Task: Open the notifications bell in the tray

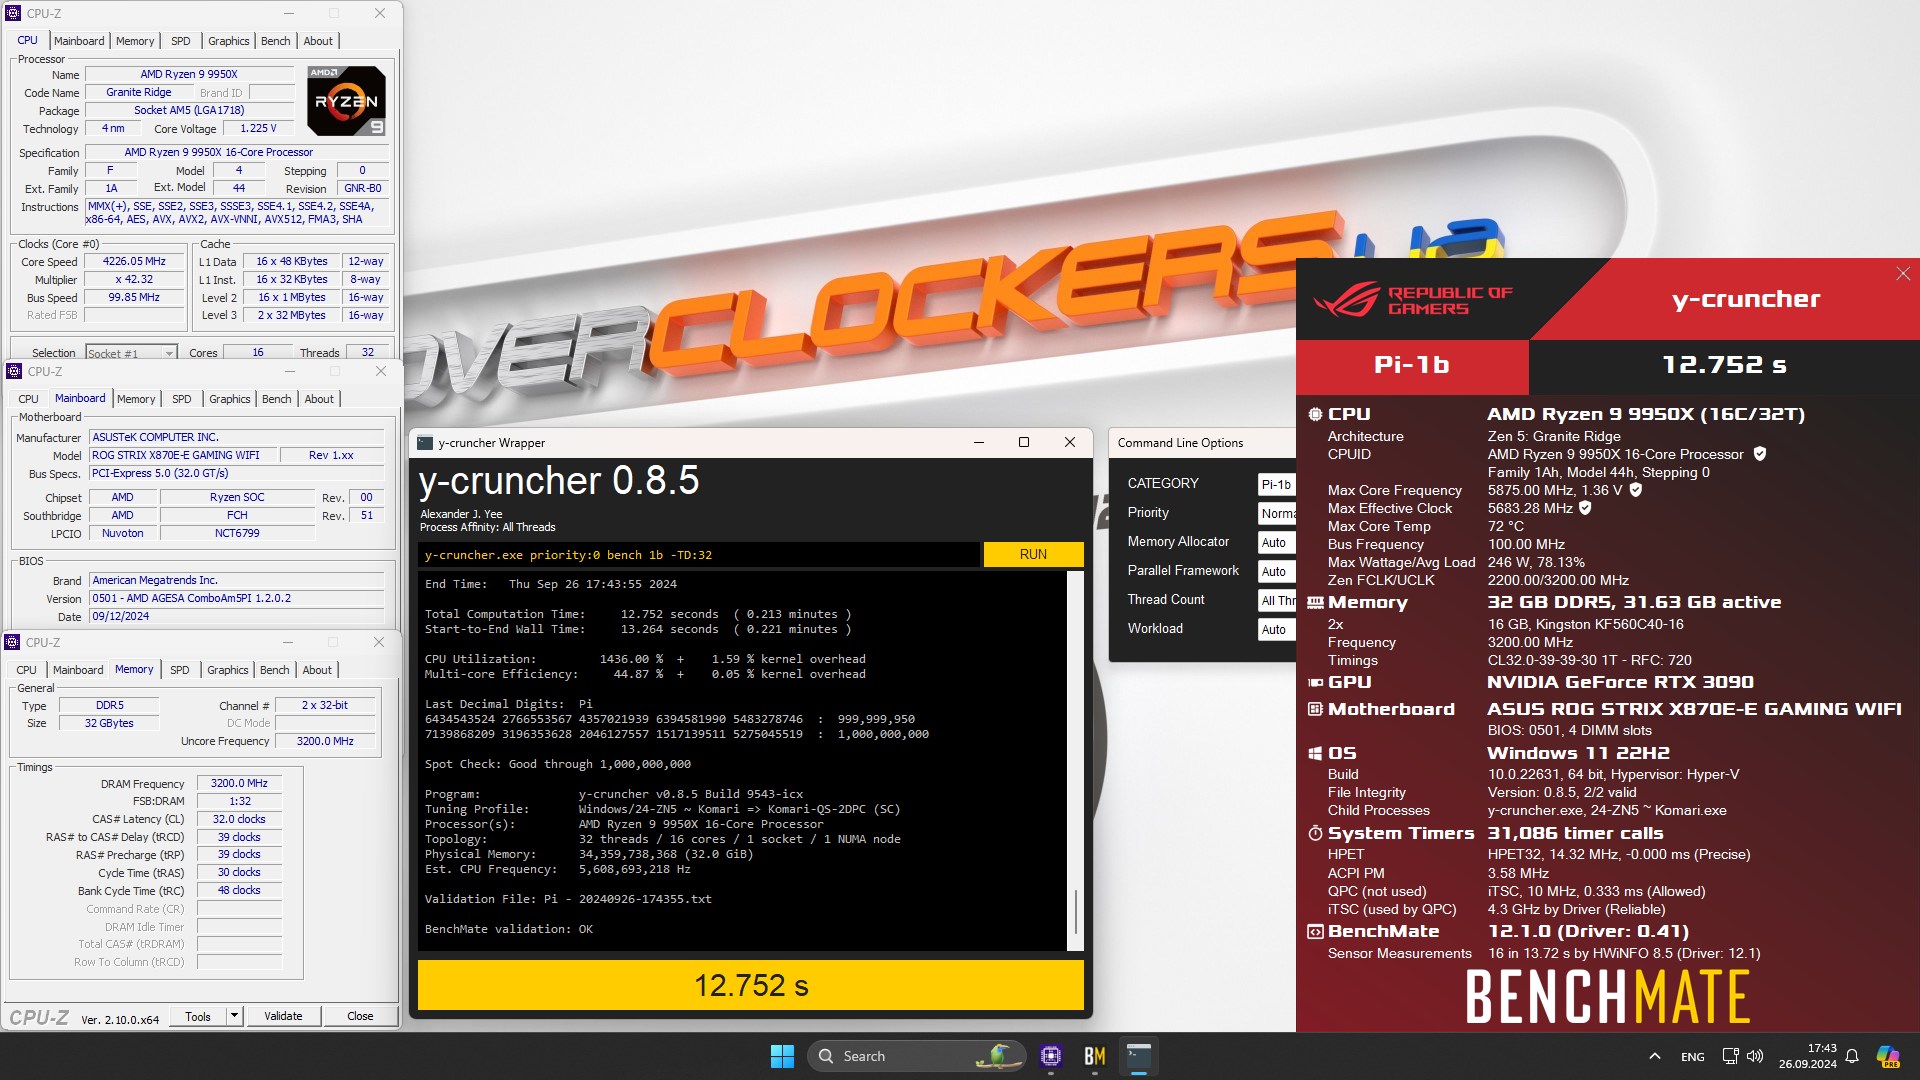Action: tap(1852, 1056)
